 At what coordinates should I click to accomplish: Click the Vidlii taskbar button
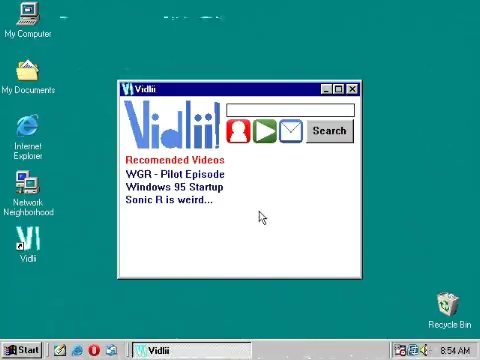[x=192, y=350]
